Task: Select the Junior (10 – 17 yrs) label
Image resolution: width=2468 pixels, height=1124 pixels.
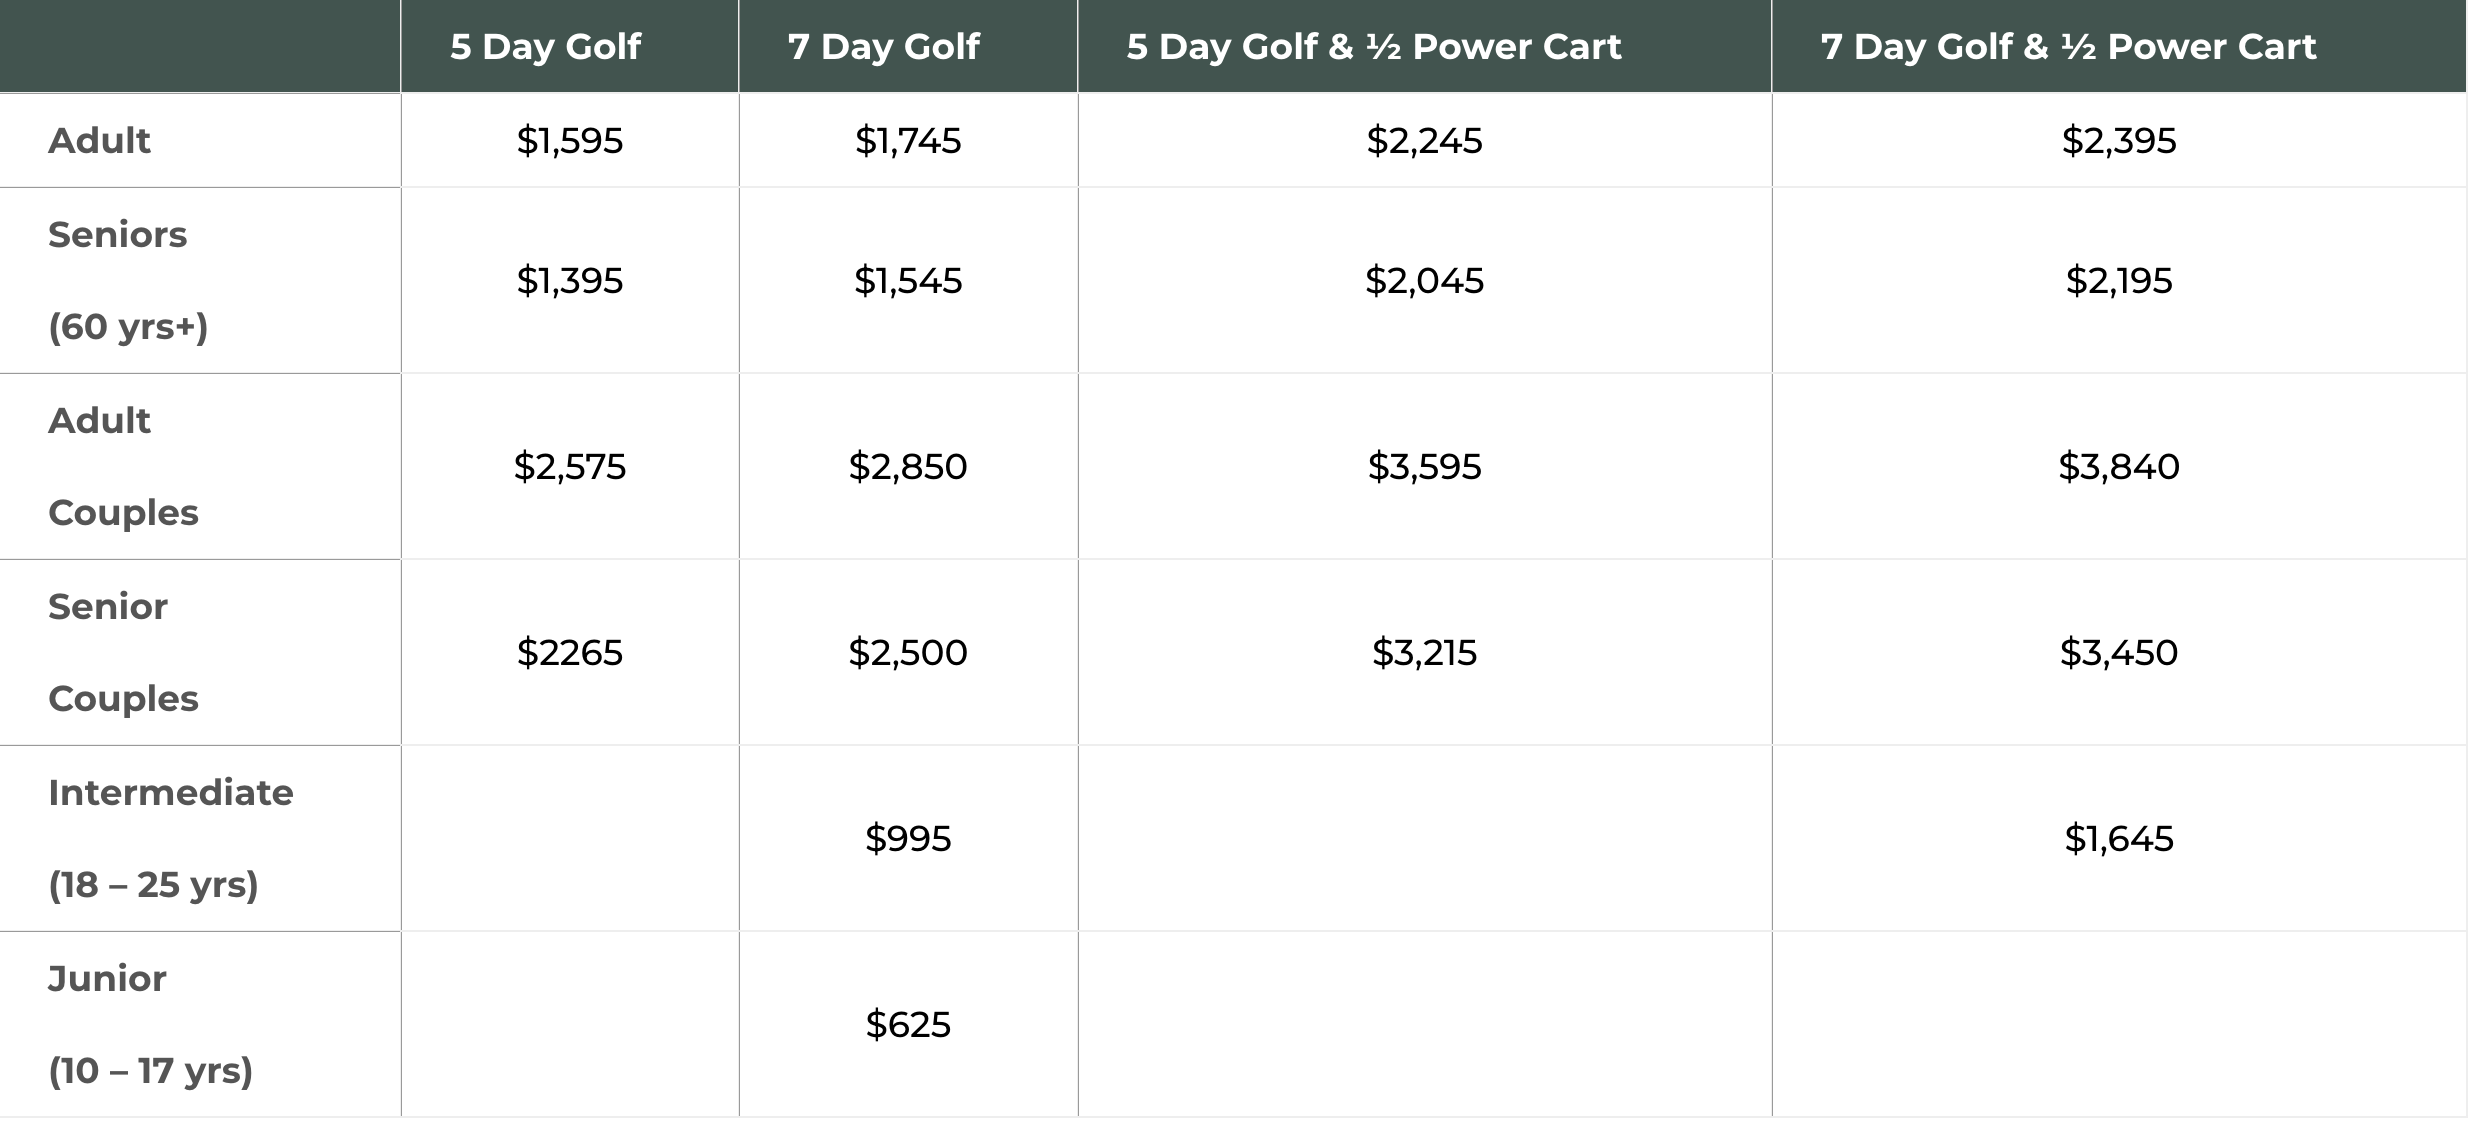Action: (x=150, y=1025)
